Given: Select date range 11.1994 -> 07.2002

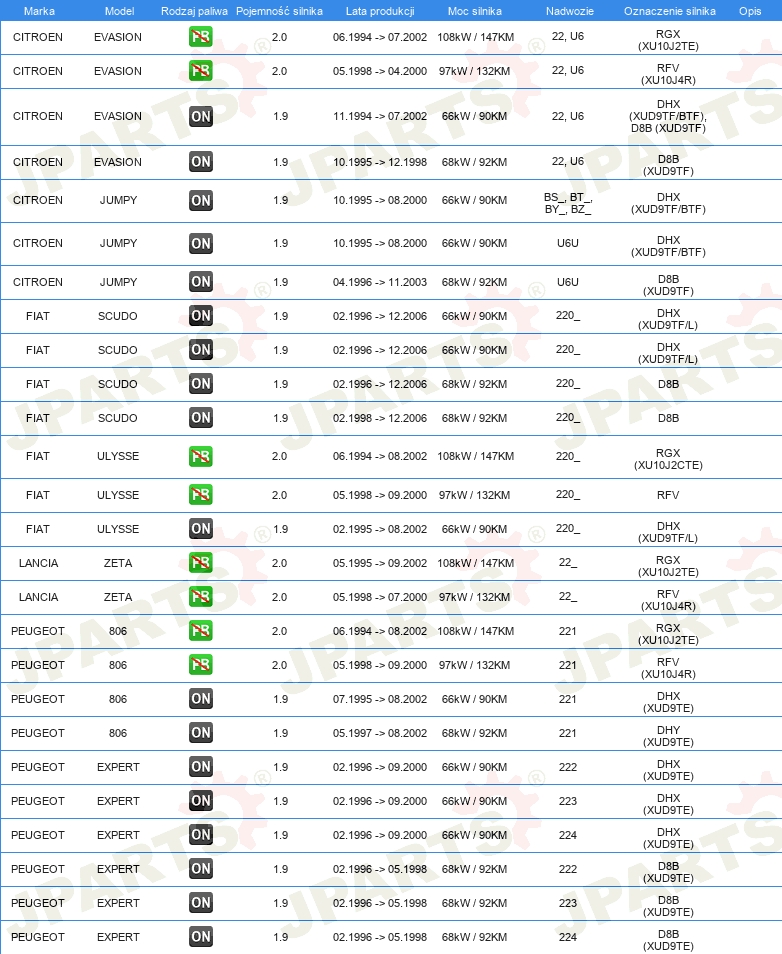Looking at the screenshot, I should [x=380, y=116].
